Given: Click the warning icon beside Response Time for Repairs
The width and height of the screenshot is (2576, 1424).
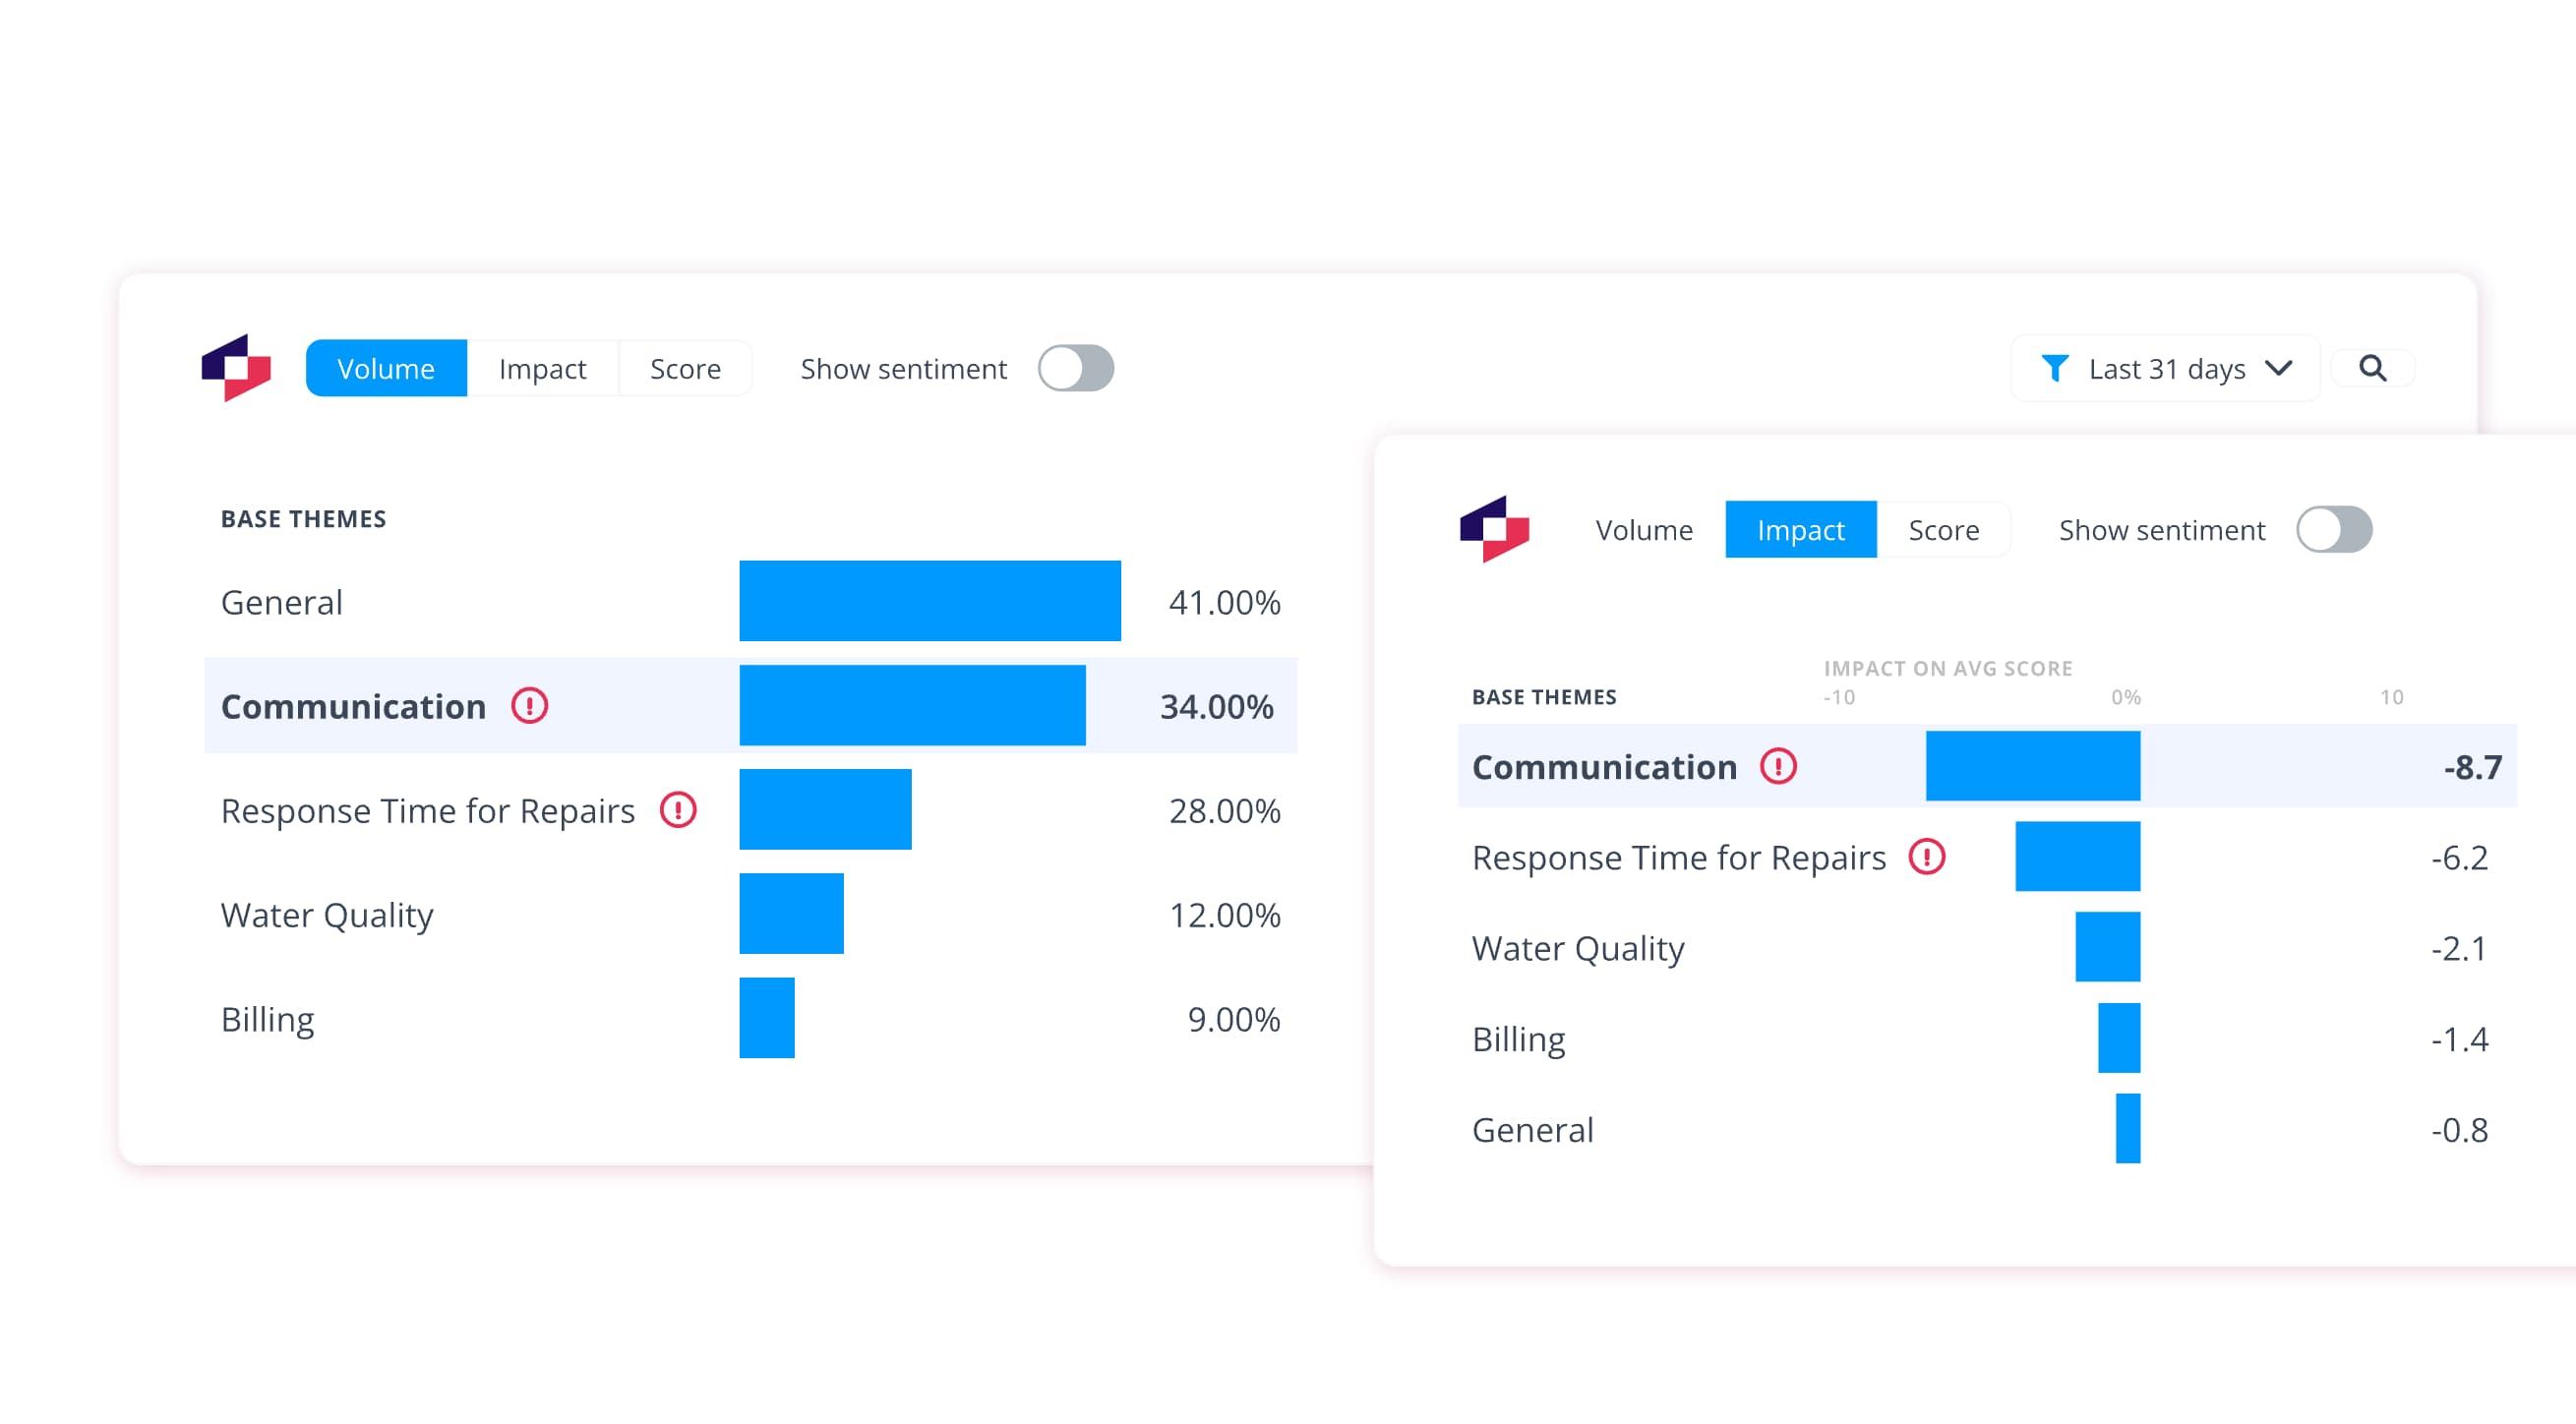Looking at the screenshot, I should click(680, 810).
